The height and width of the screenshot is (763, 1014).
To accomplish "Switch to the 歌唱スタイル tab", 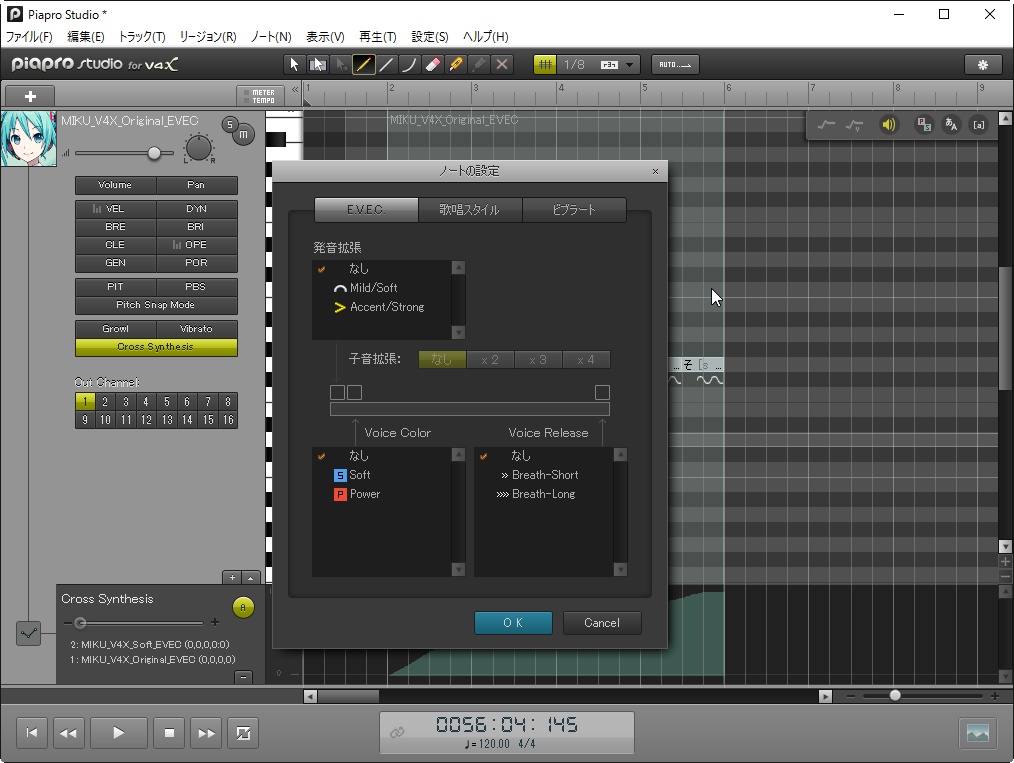I will coord(469,210).
